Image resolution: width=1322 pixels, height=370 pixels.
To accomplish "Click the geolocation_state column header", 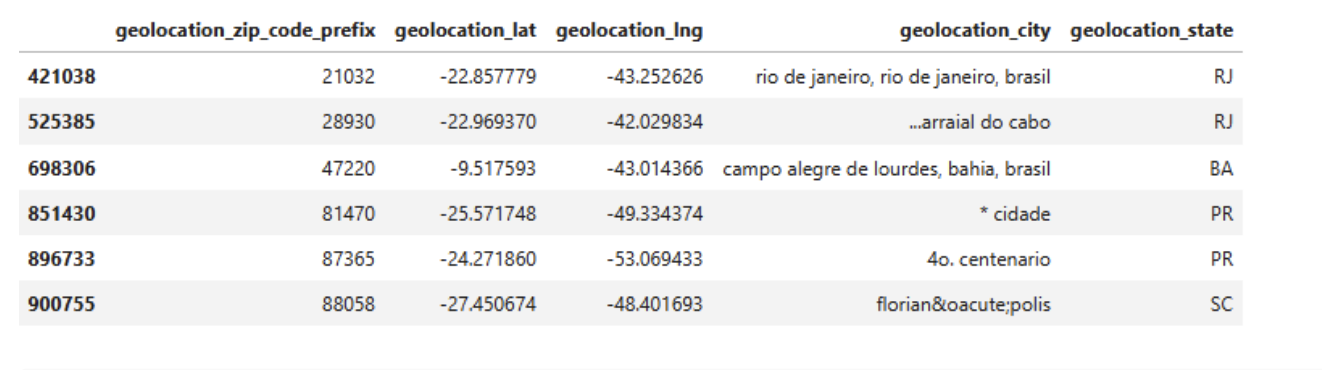I will [1151, 32].
